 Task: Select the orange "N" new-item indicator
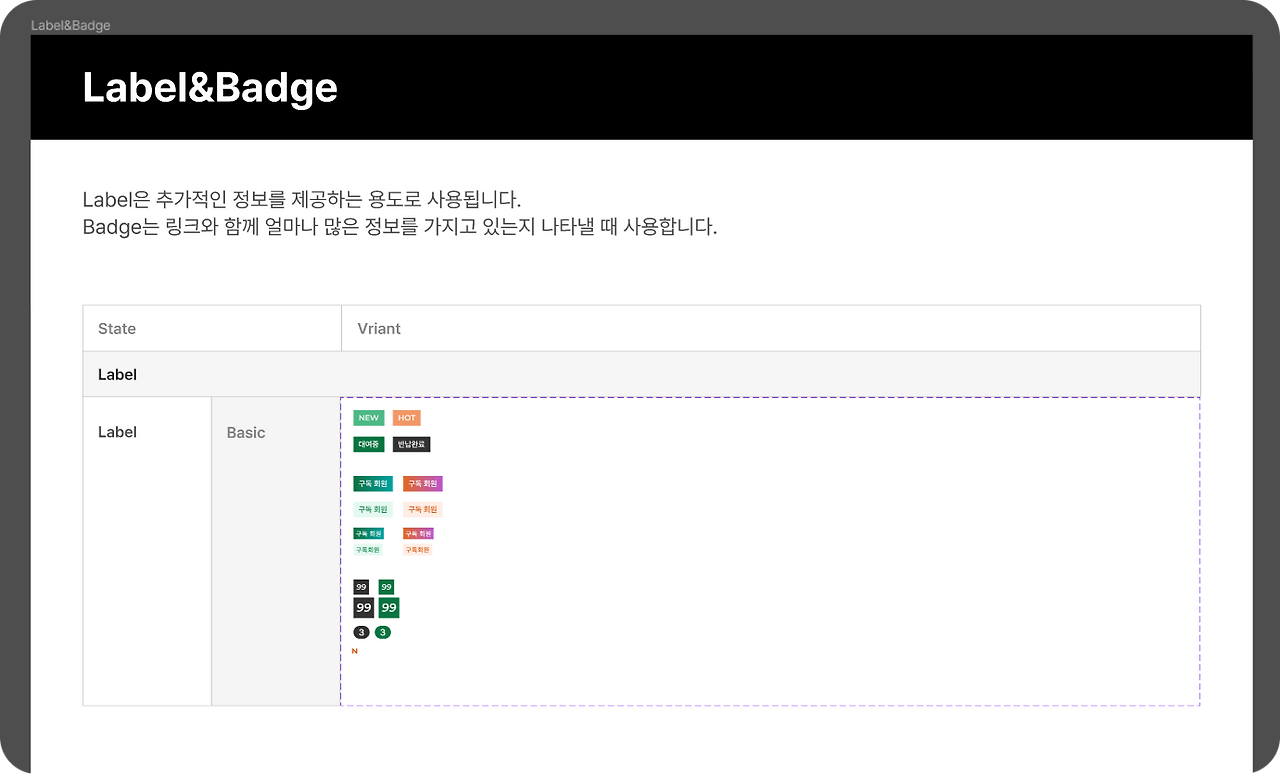[354, 651]
